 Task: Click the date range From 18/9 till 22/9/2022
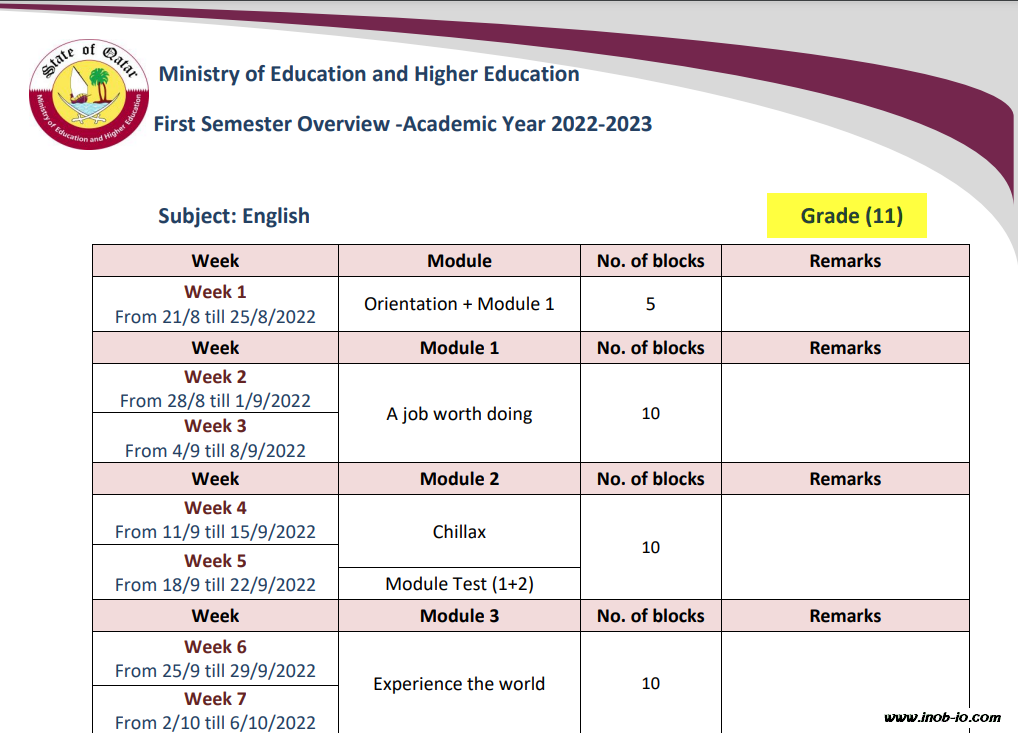tap(215, 585)
